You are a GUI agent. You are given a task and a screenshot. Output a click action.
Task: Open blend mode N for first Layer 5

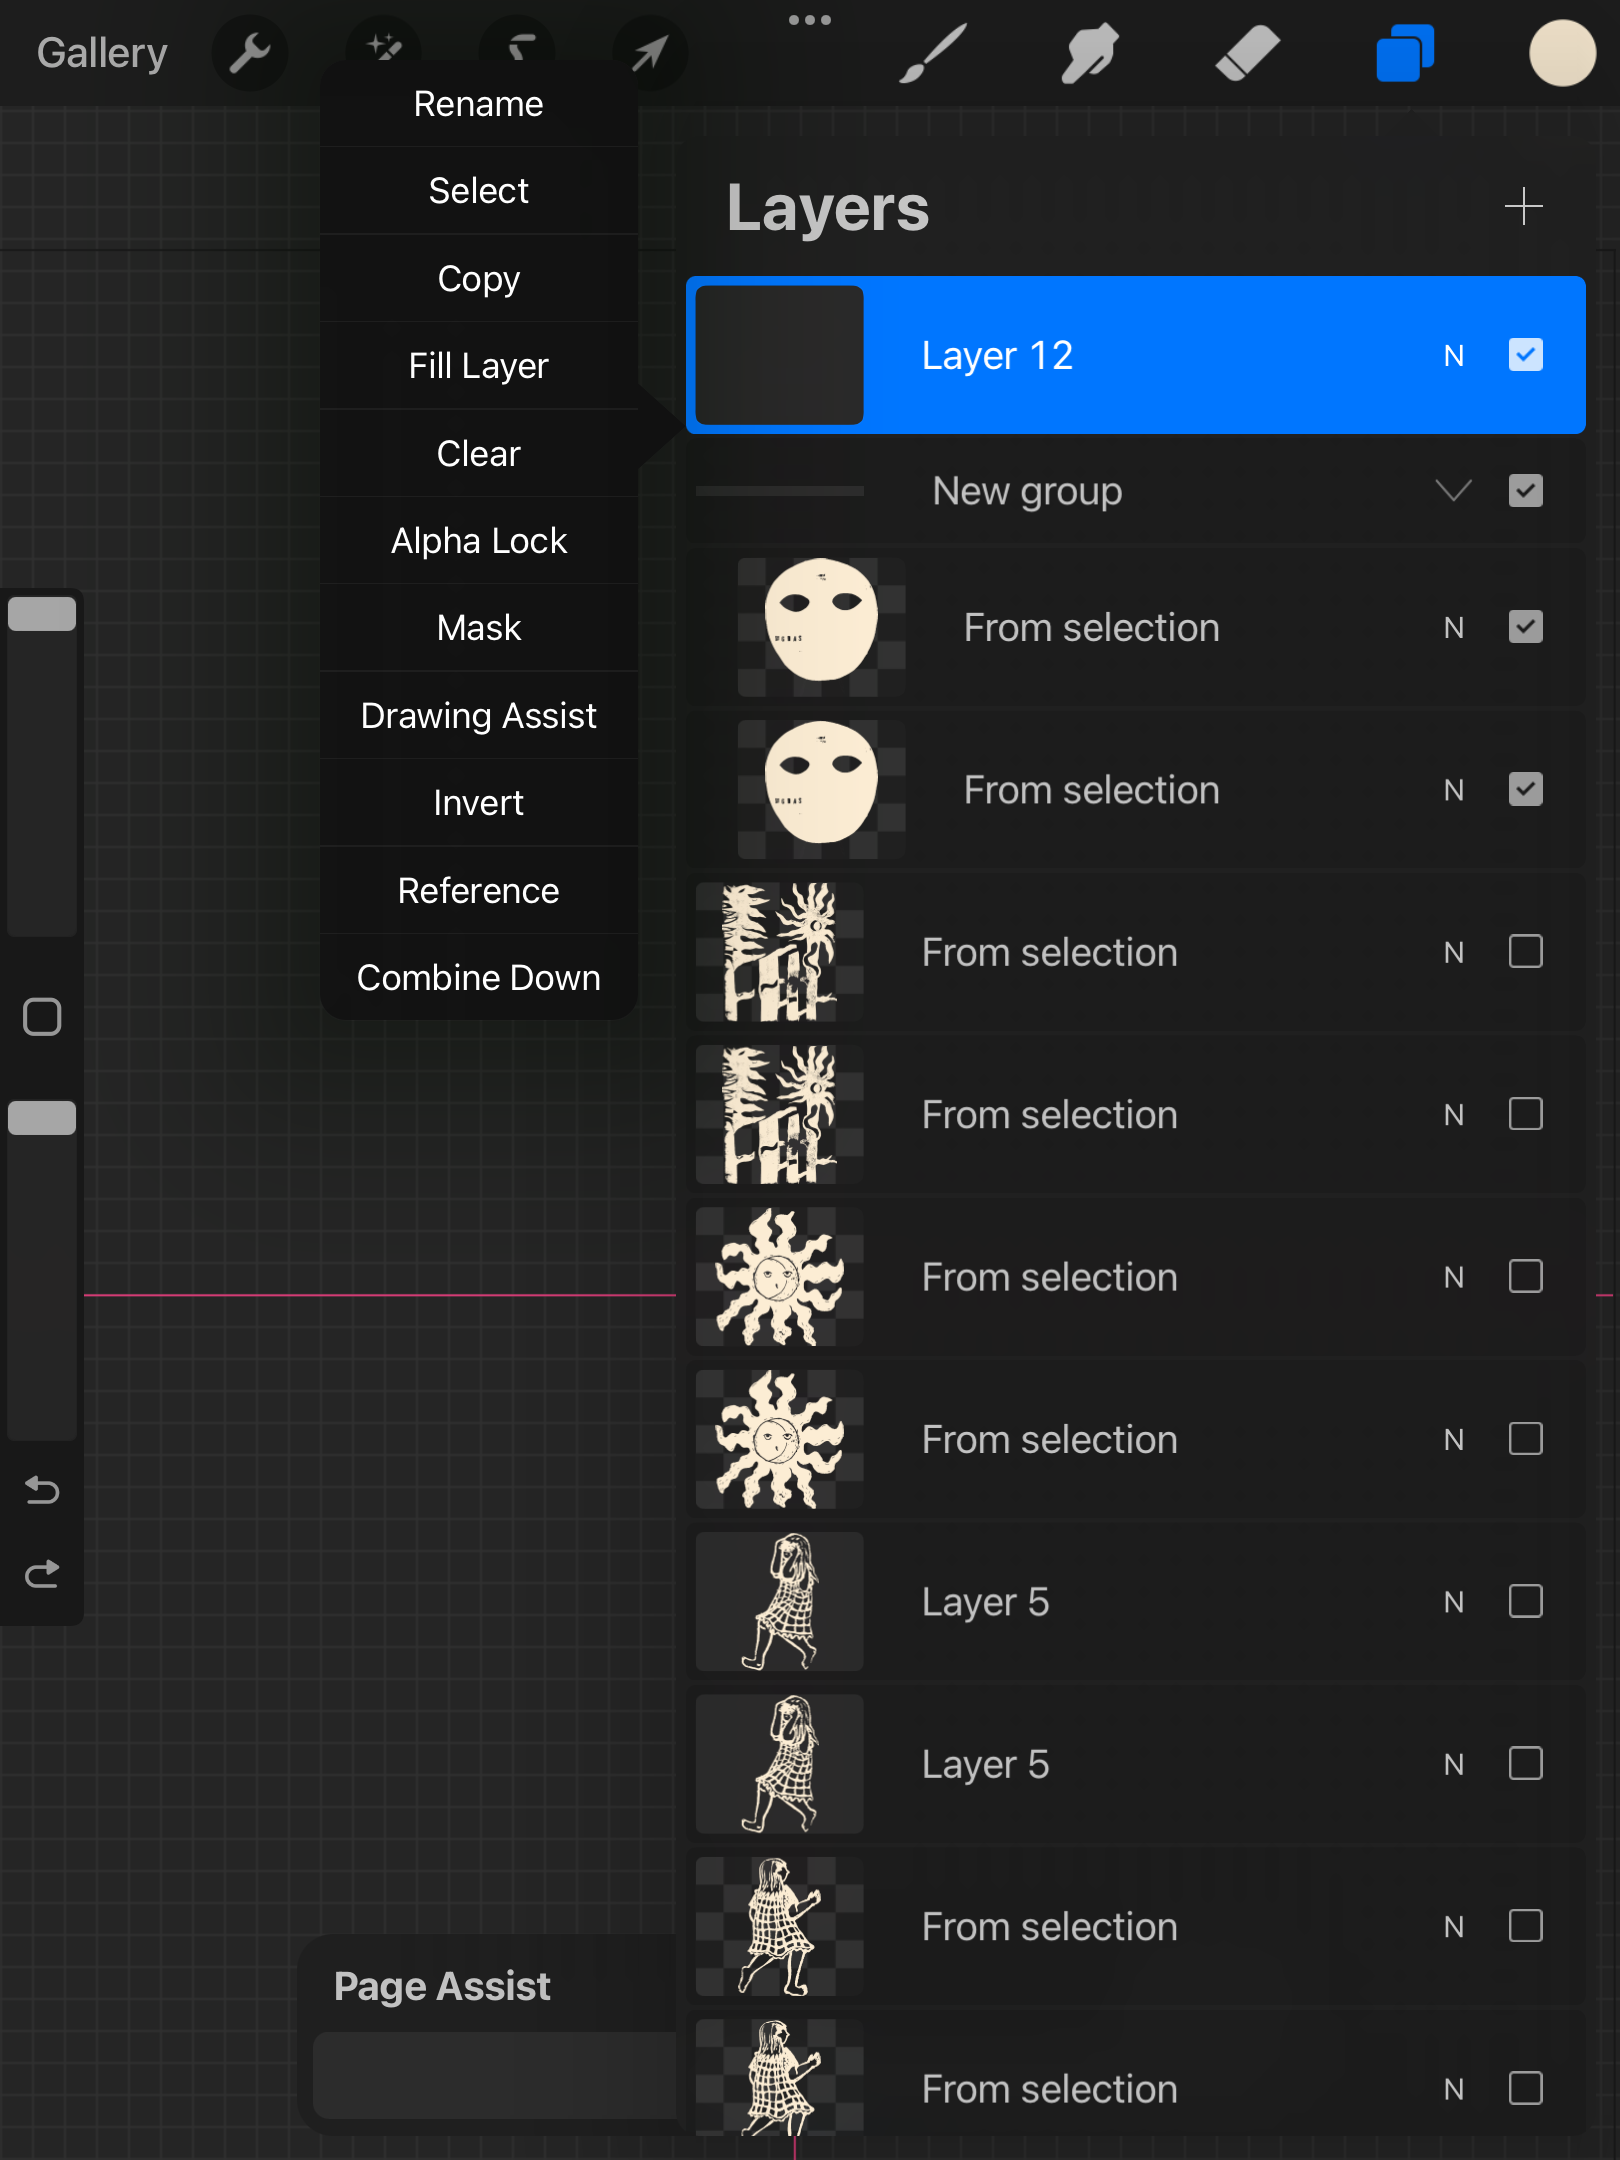[x=1453, y=1602]
